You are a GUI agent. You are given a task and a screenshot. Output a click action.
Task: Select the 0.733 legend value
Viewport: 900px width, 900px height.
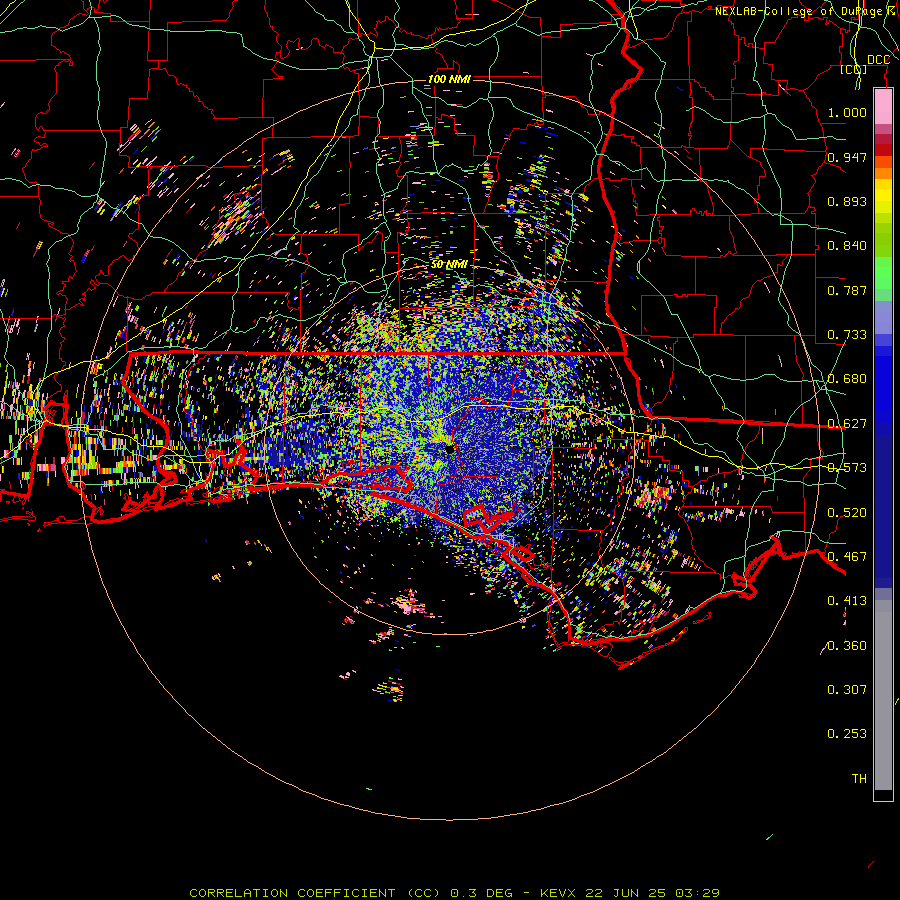(847, 335)
